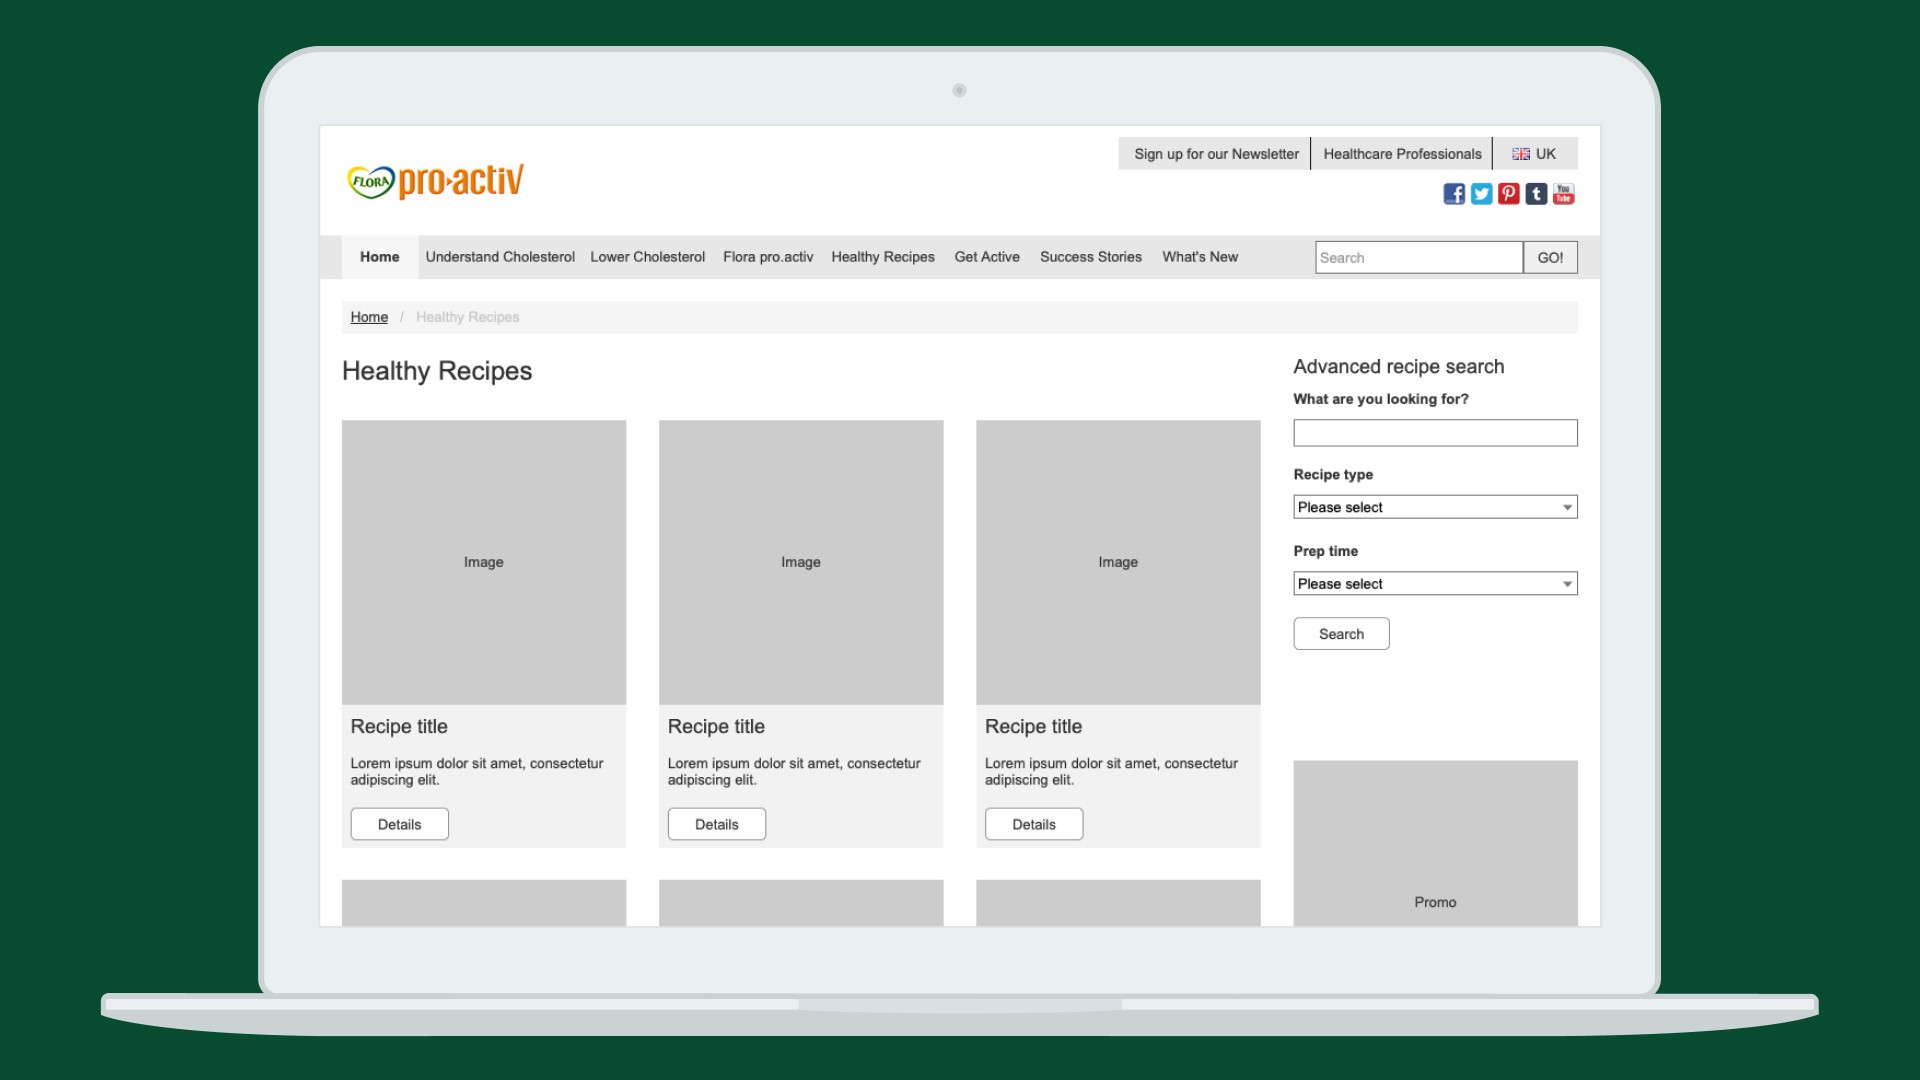Open the Tumblr social icon
Viewport: 1920px width, 1080px height.
[x=1536, y=194]
